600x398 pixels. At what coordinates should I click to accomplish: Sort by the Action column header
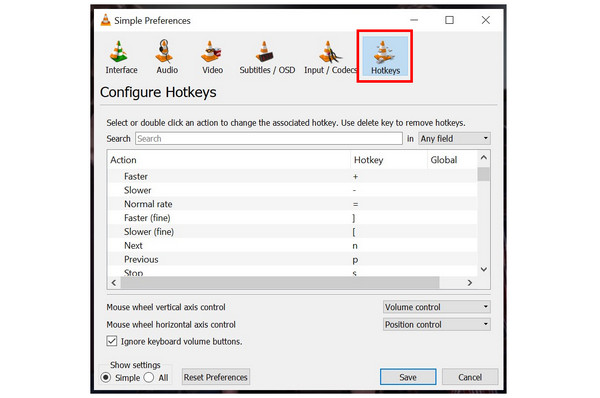point(229,160)
